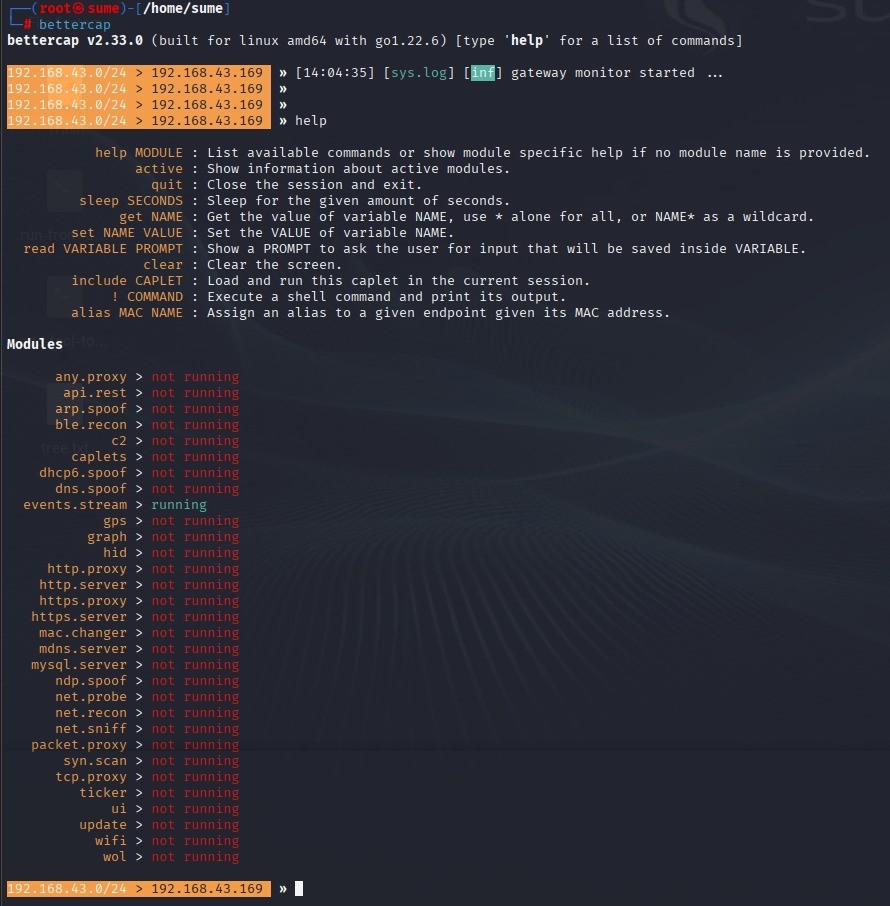Click the events.stream module name
Viewport: 890px width, 906px height.
pyautogui.click(x=75, y=505)
